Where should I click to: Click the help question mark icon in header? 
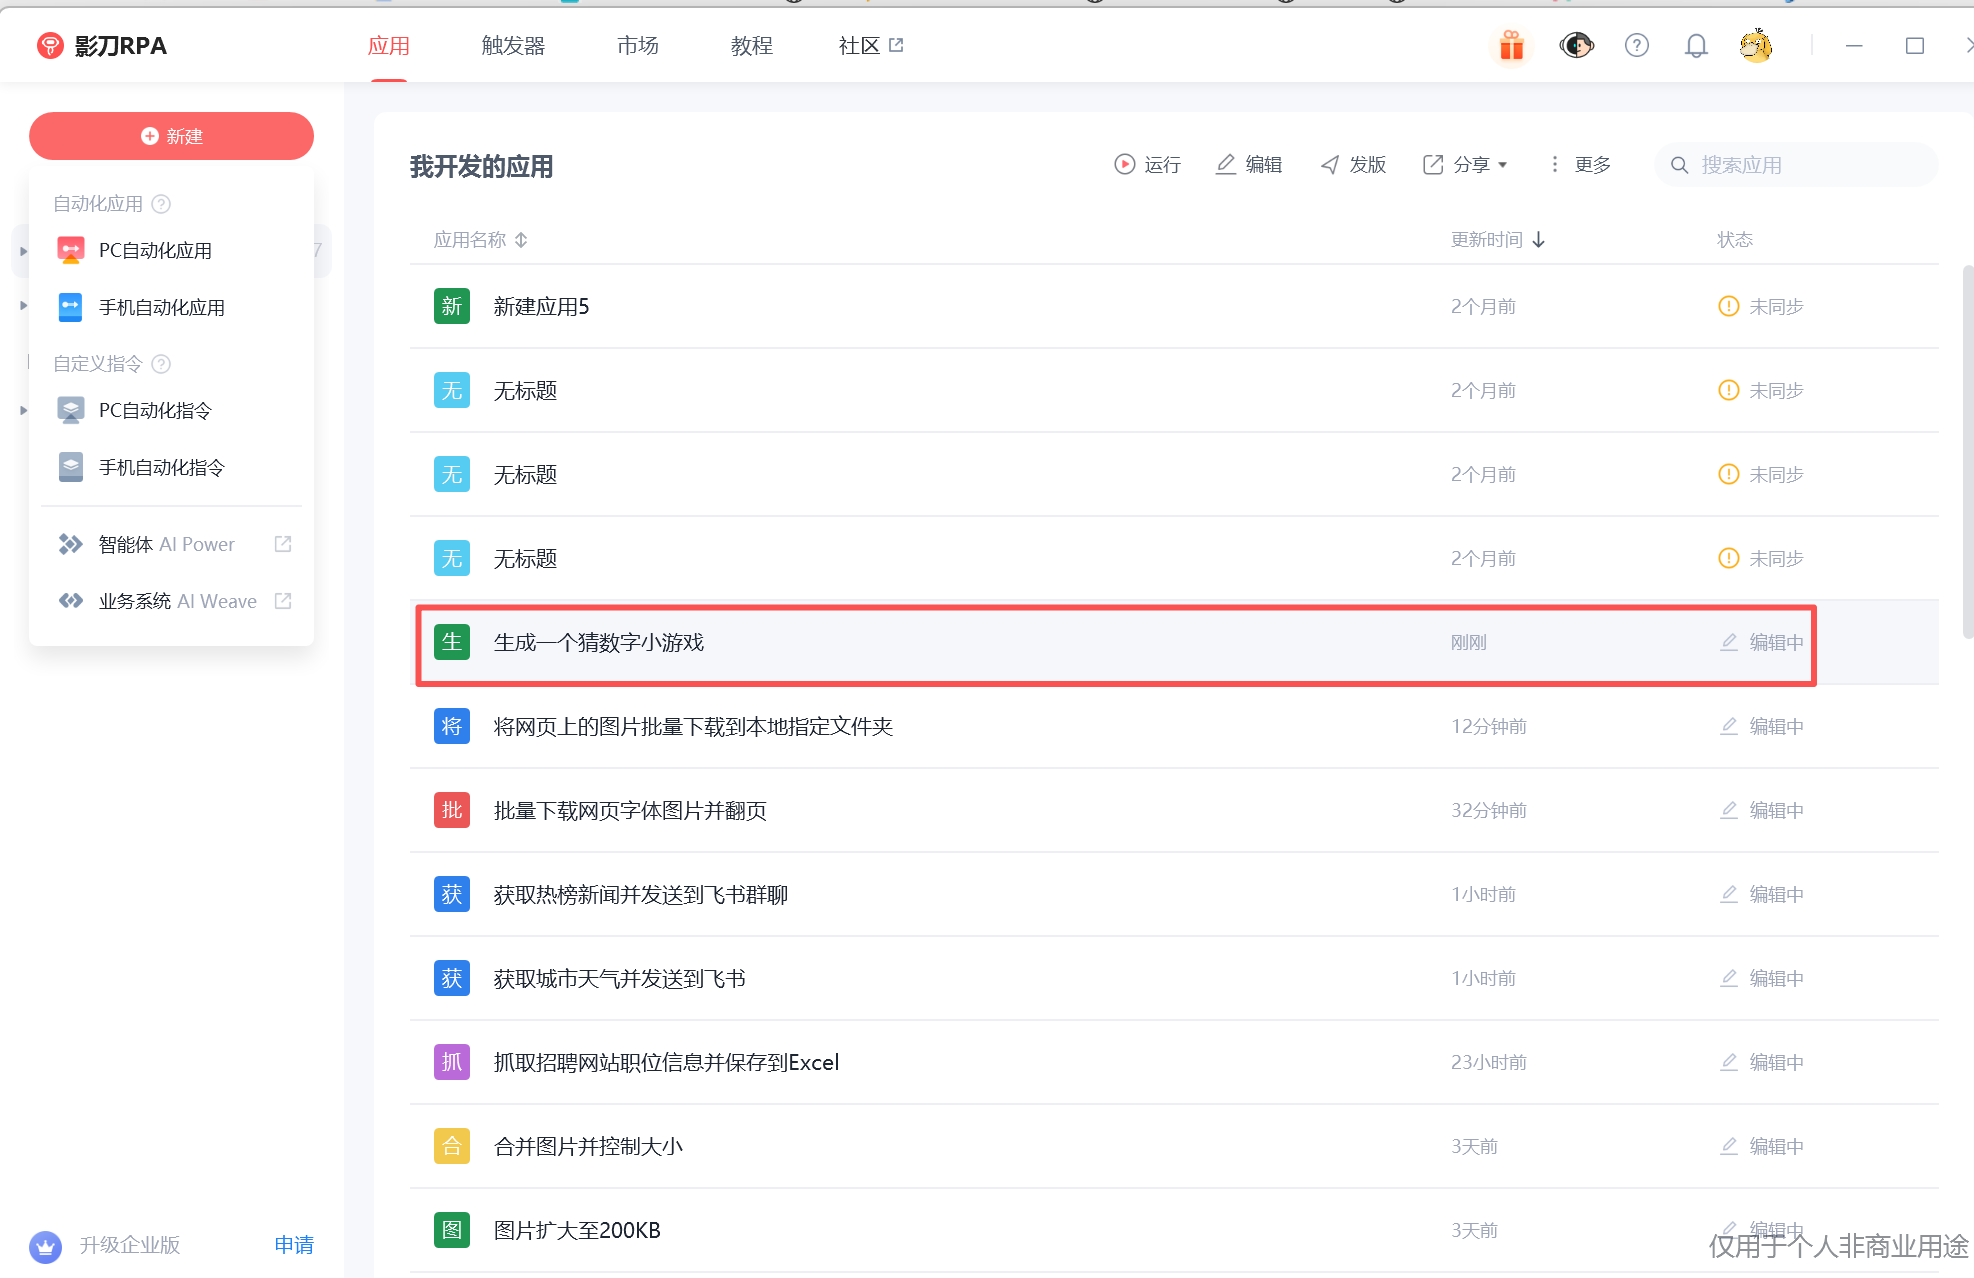click(1637, 46)
